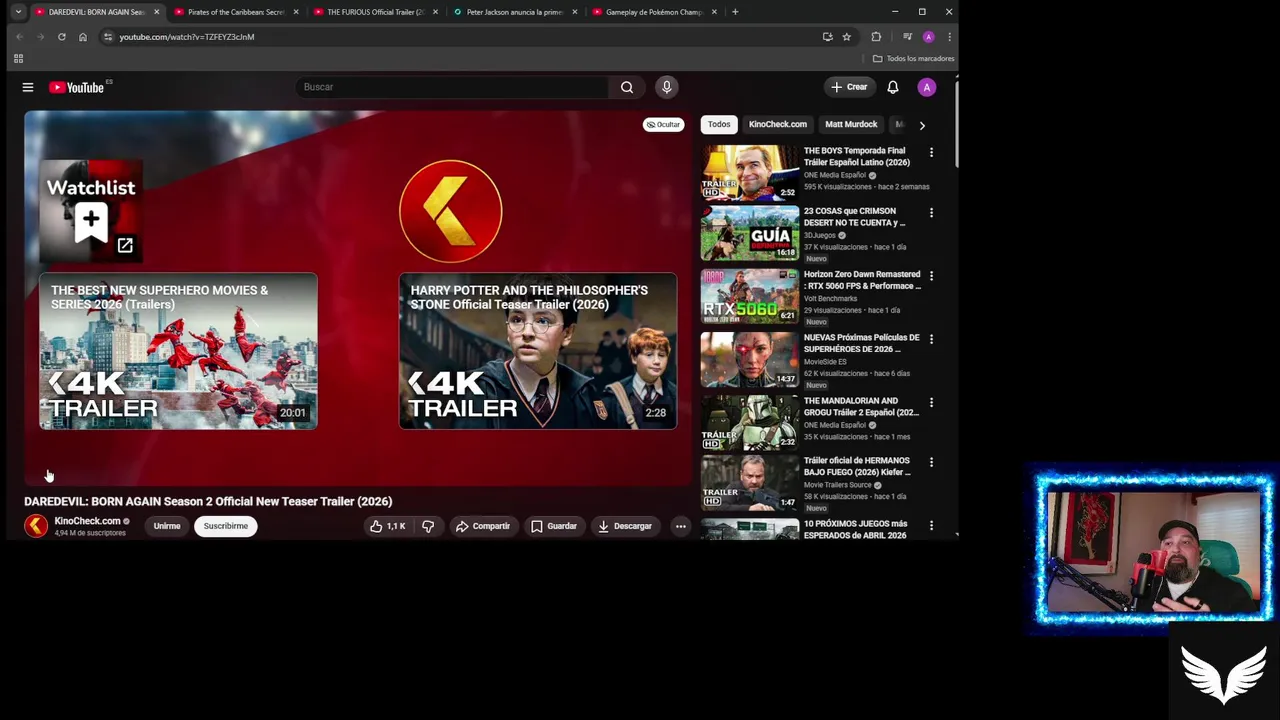
Task: Open the KinoCheck.com channel name link
Action: coord(87,521)
